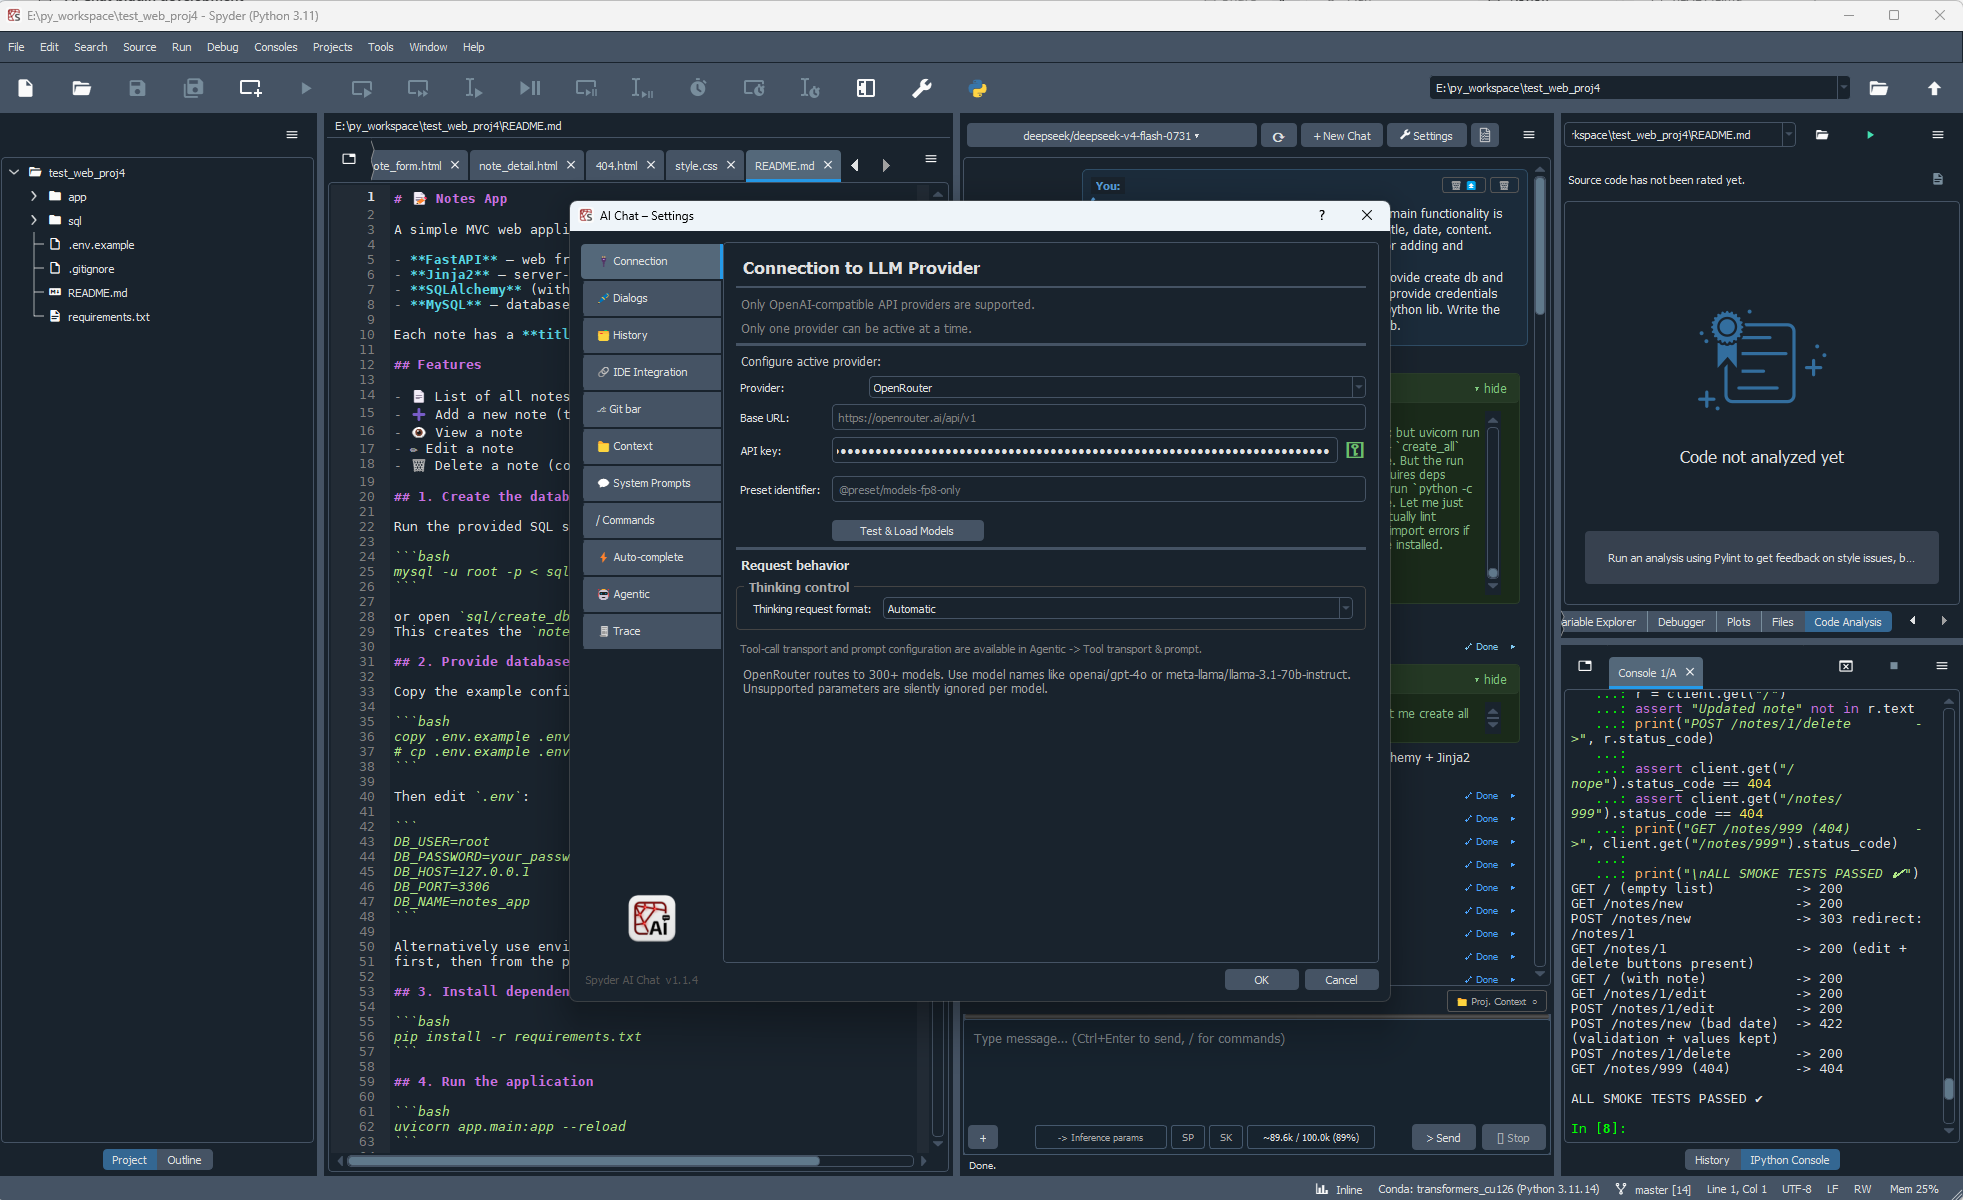Save the current file via toolbar
Image resolution: width=1963 pixels, height=1200 pixels.
point(138,88)
